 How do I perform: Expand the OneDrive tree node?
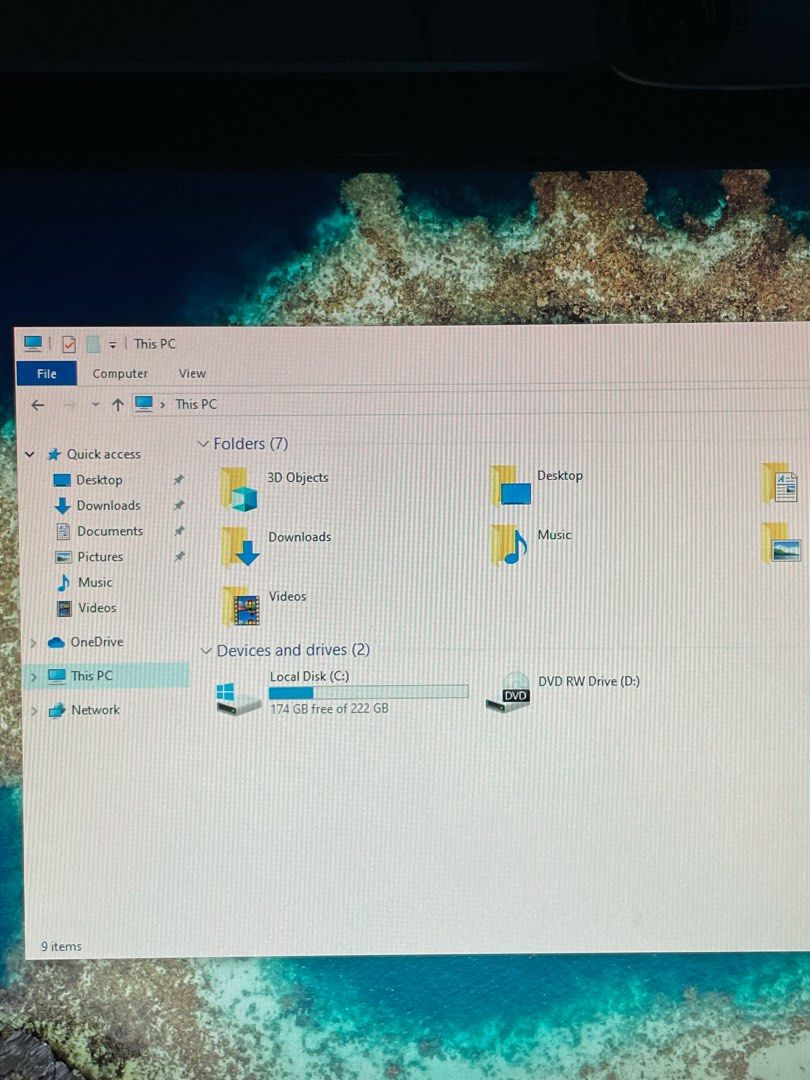coord(33,642)
